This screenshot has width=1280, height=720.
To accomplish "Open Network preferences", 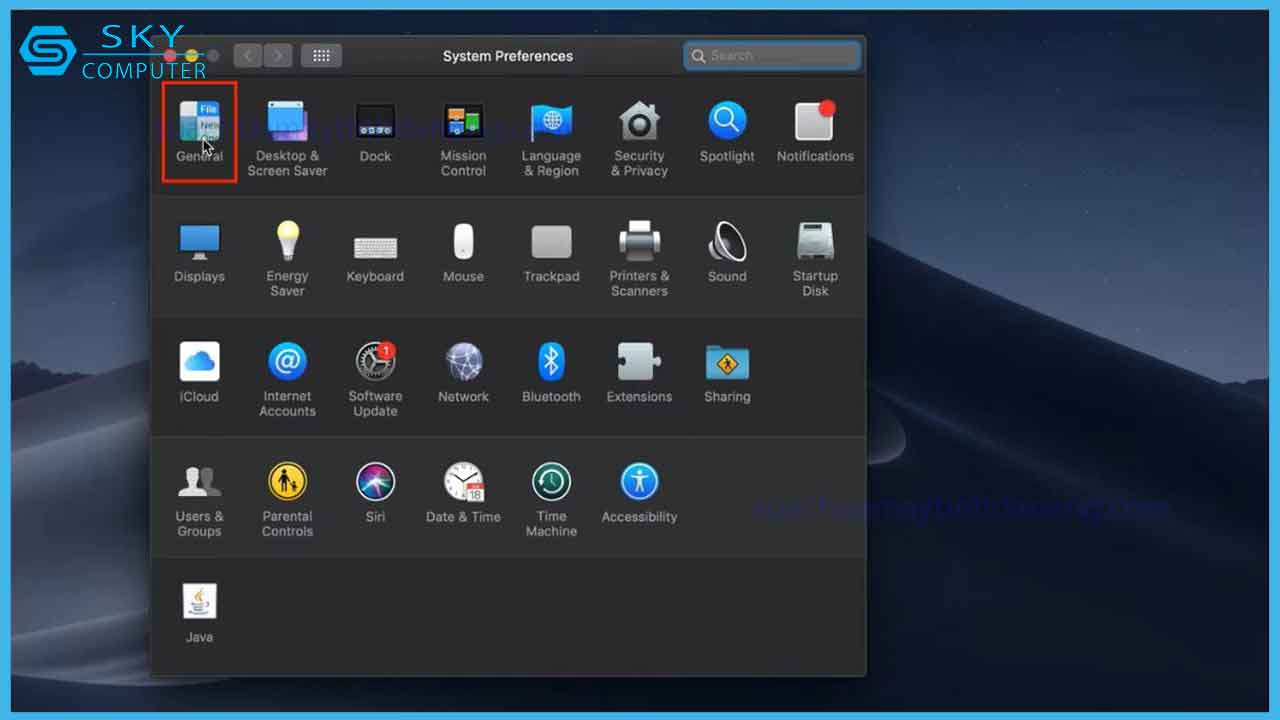I will [x=463, y=372].
